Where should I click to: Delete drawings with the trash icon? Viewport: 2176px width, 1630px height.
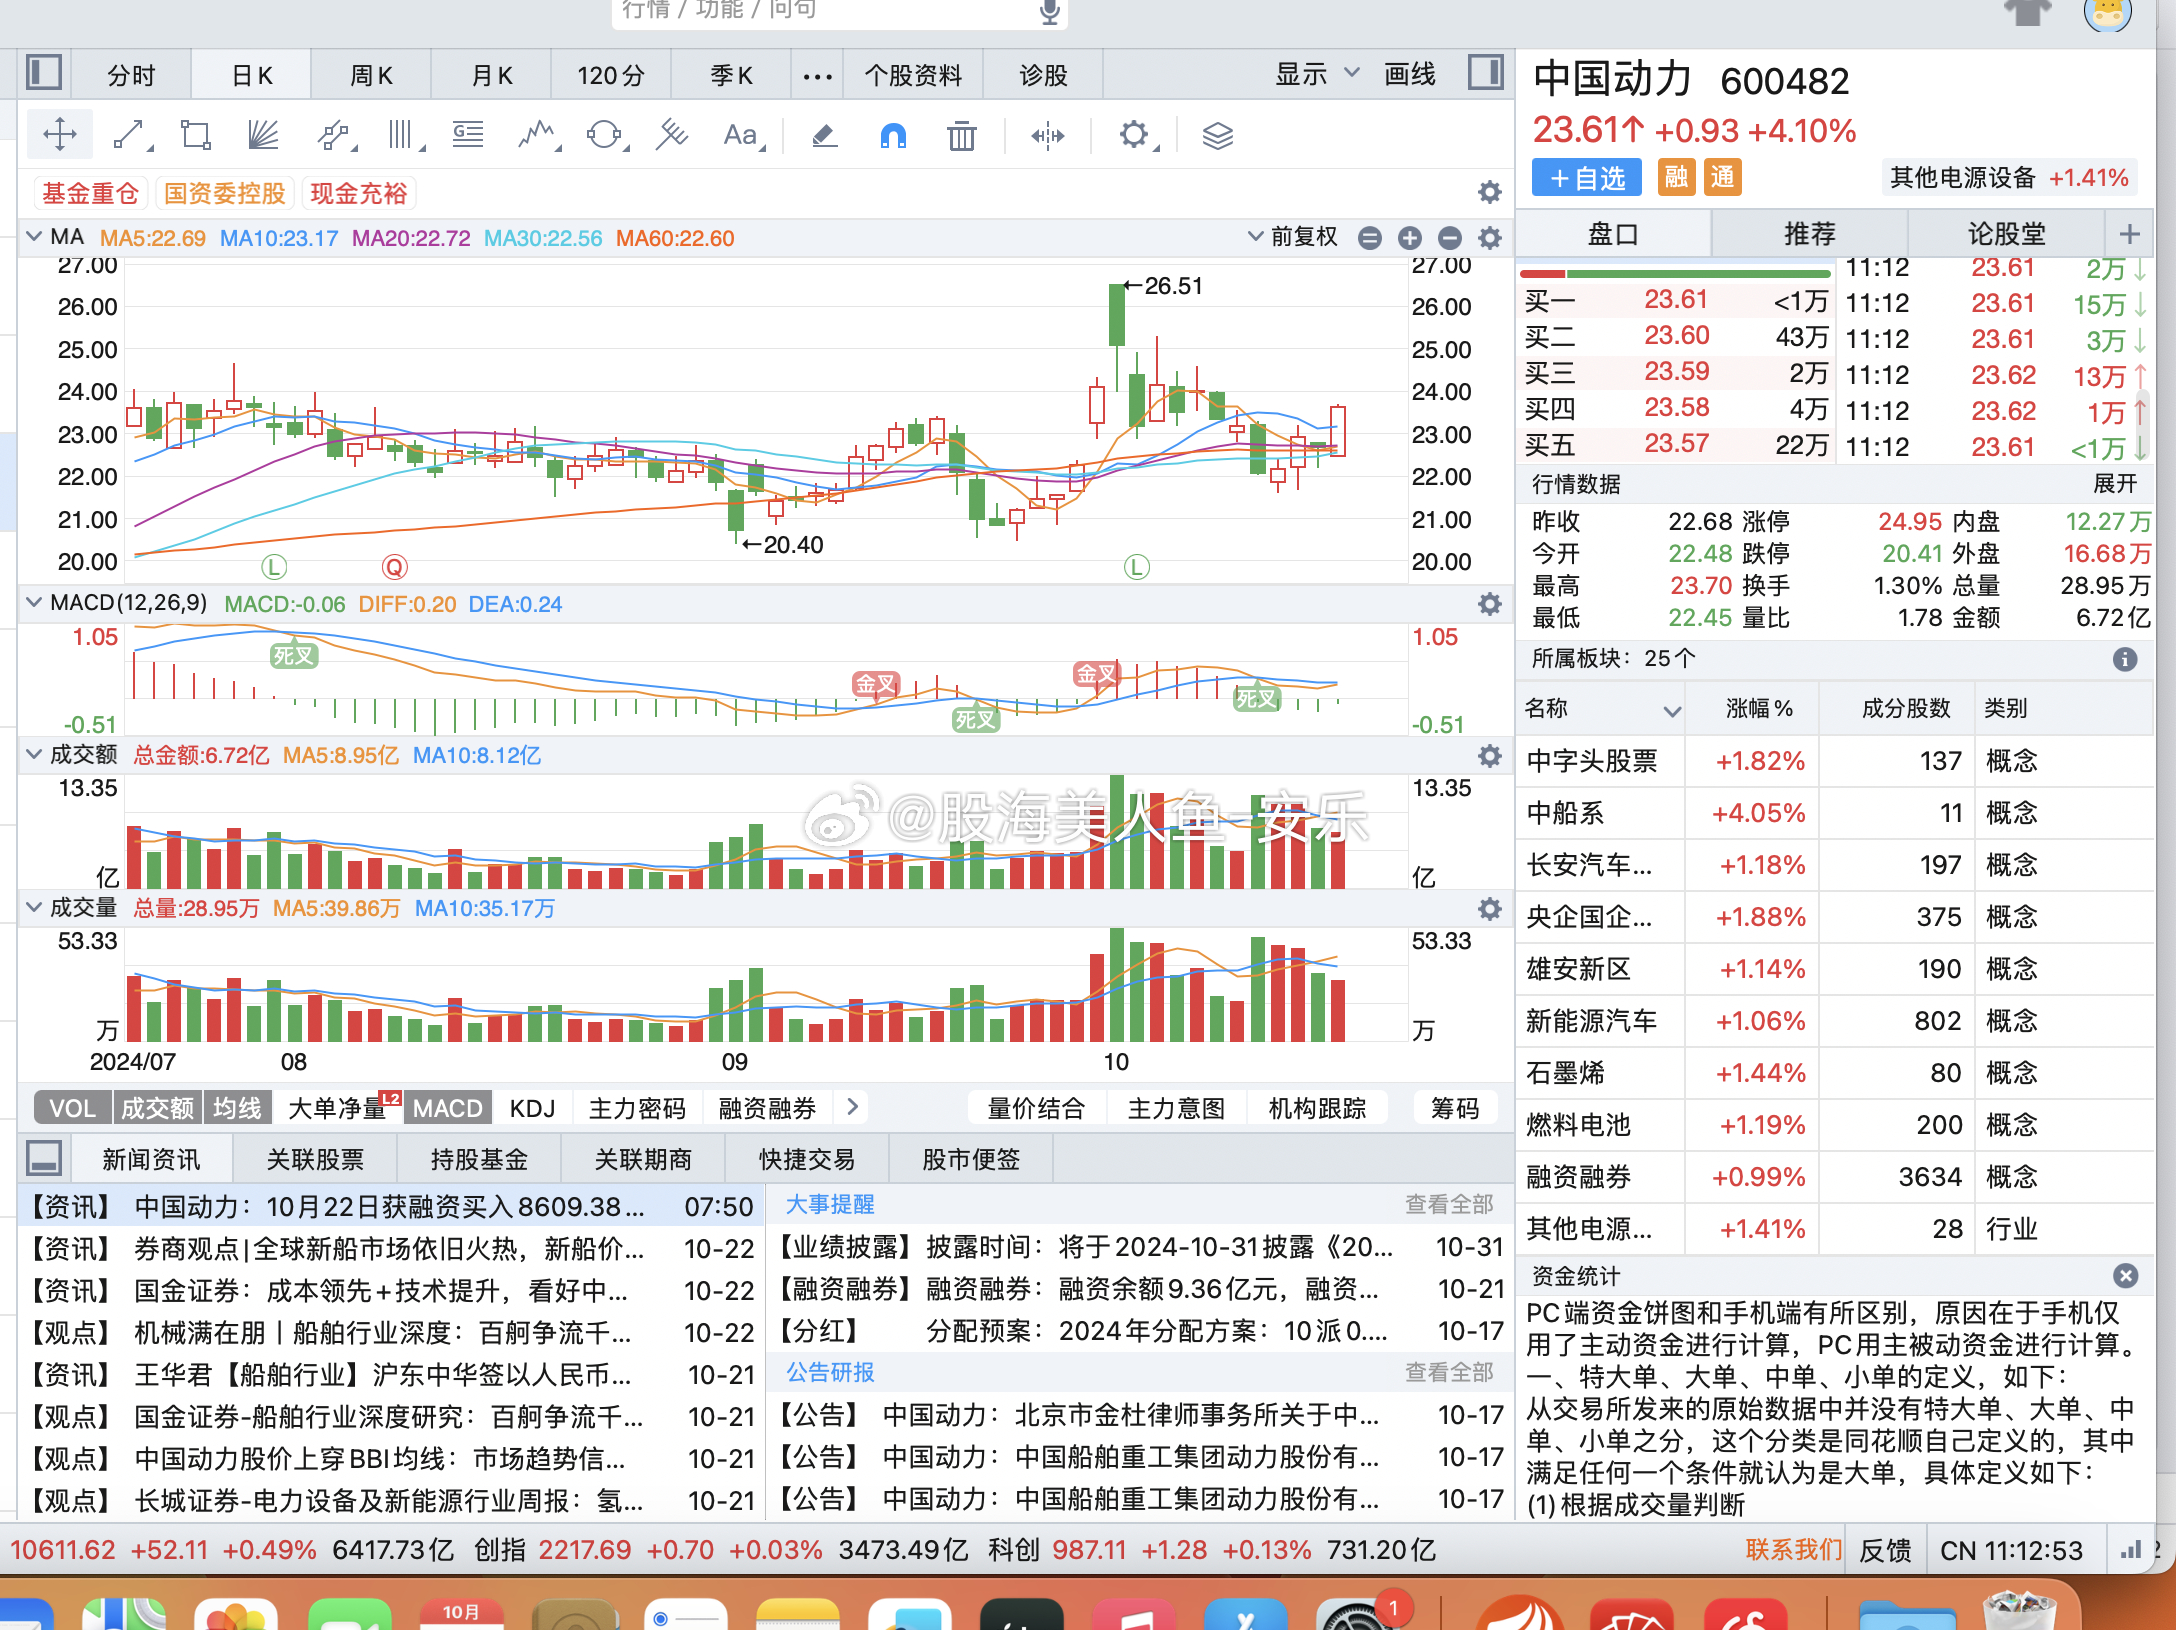point(961,135)
